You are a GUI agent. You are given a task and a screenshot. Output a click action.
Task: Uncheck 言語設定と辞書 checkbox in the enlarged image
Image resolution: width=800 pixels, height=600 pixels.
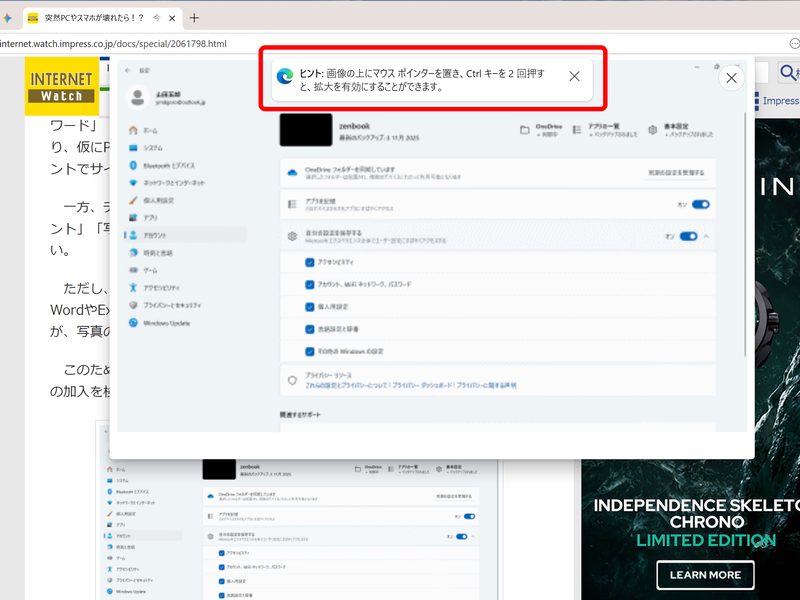coord(310,329)
